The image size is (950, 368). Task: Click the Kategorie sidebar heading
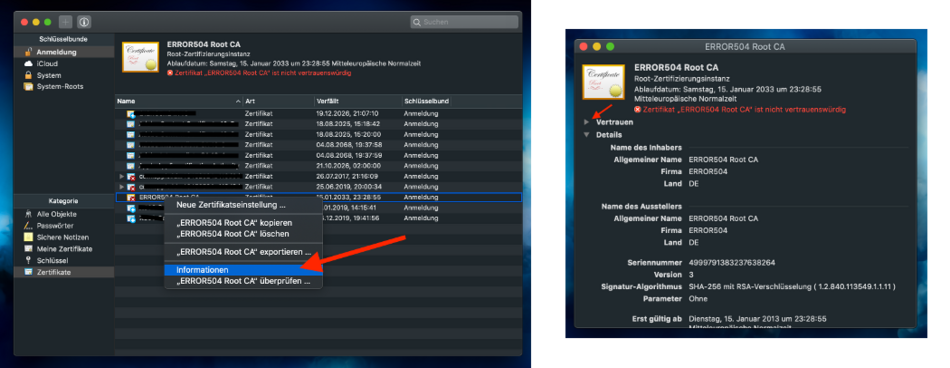click(x=64, y=201)
